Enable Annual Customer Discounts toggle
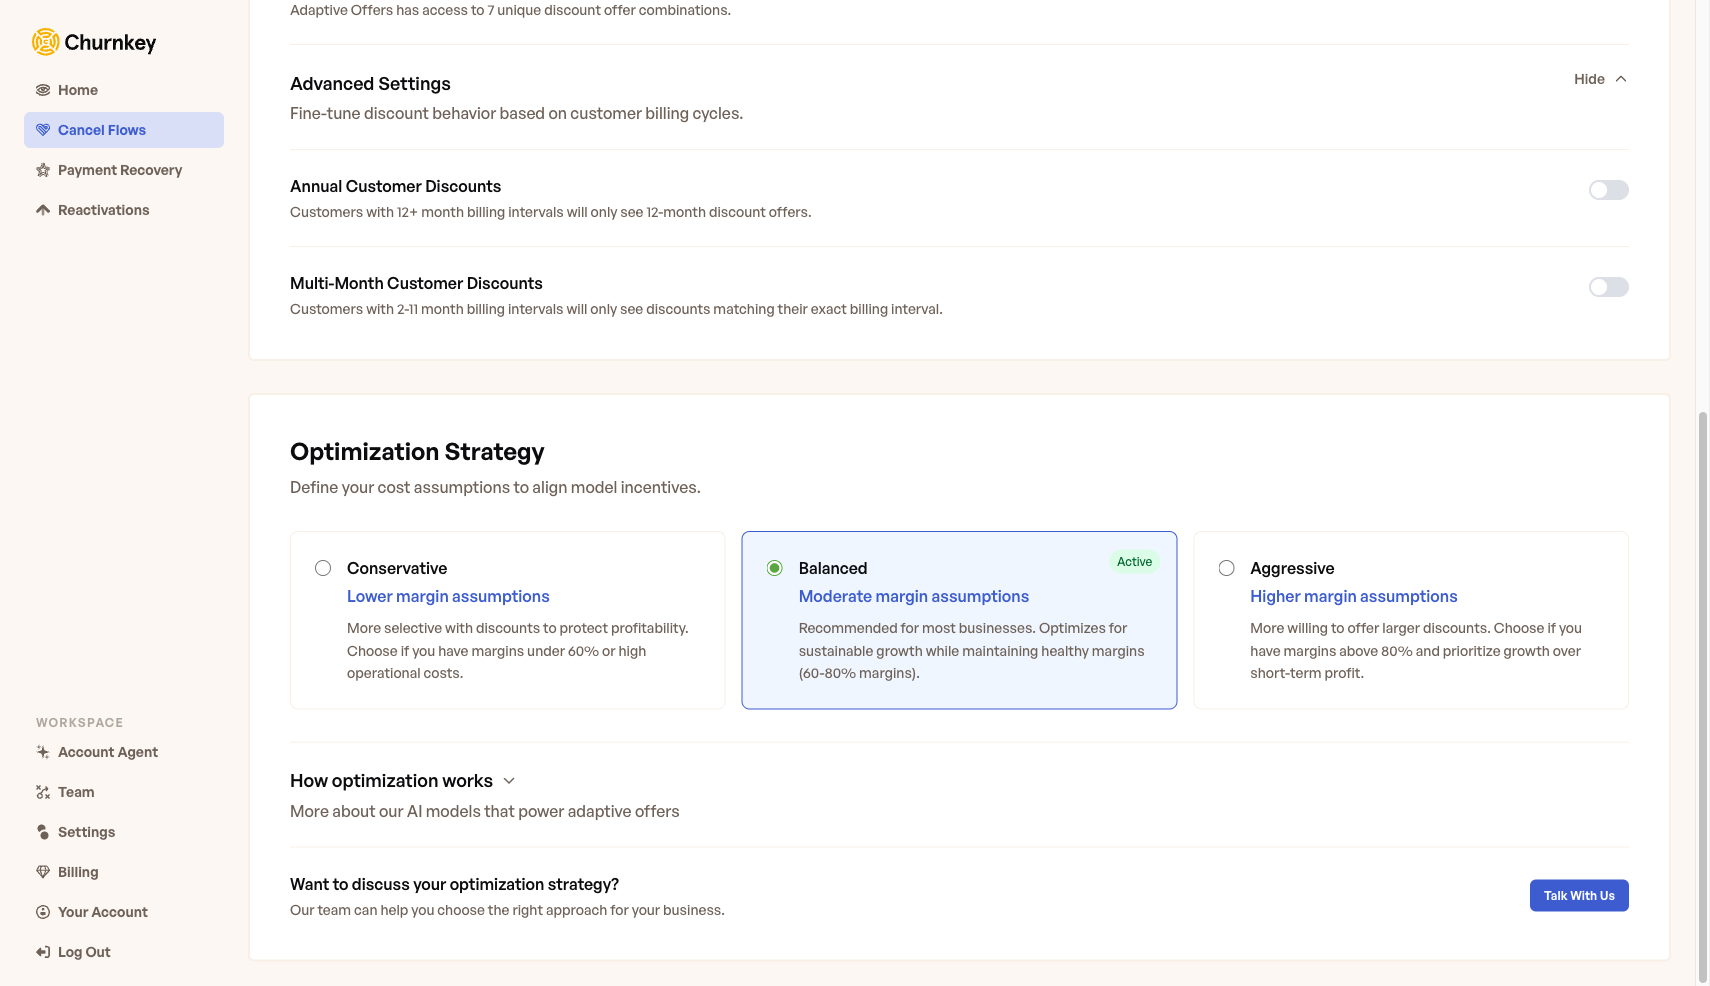The width and height of the screenshot is (1710, 986). (x=1608, y=190)
